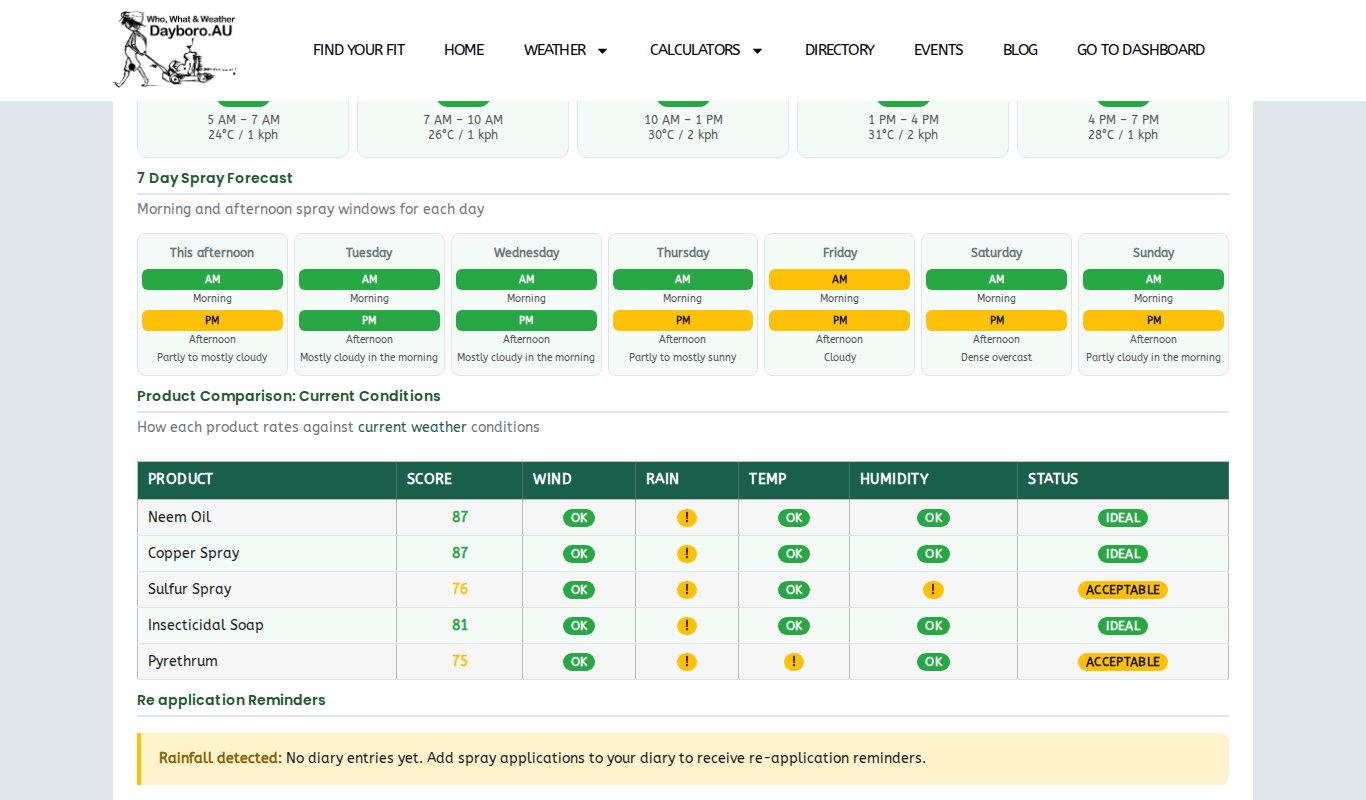
Task: Open the Find Your Fit menu item
Action: tap(359, 50)
